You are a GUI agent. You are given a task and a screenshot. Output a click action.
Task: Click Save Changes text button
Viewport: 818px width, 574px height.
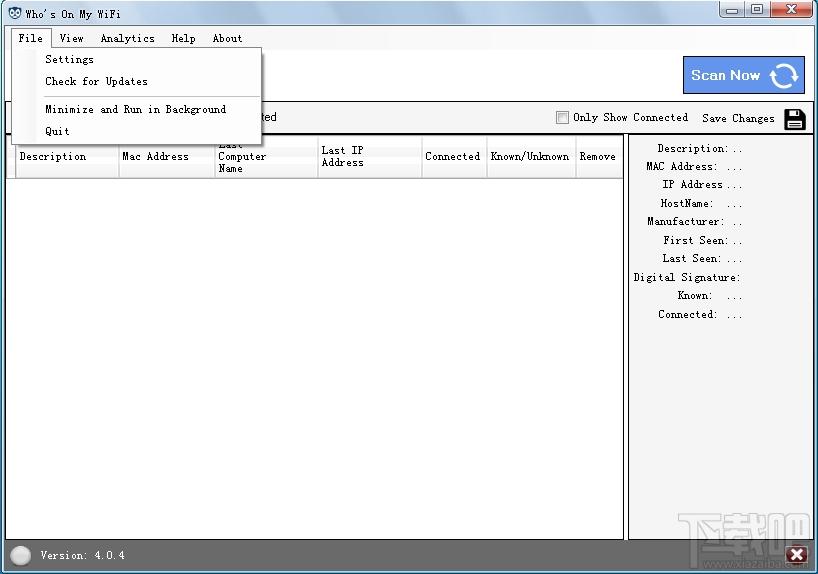tap(738, 118)
